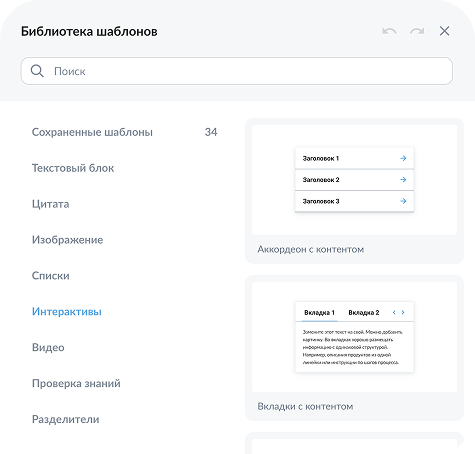This screenshot has width=475, height=454.
Task: Select the Текстовый блок category
Action: pos(73,168)
